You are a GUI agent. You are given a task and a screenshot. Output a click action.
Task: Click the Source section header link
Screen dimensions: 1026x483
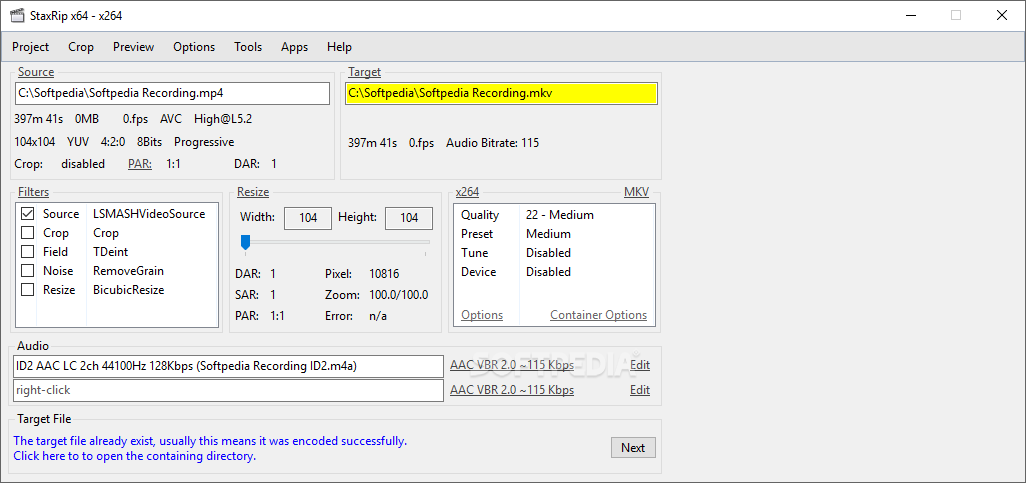[36, 73]
